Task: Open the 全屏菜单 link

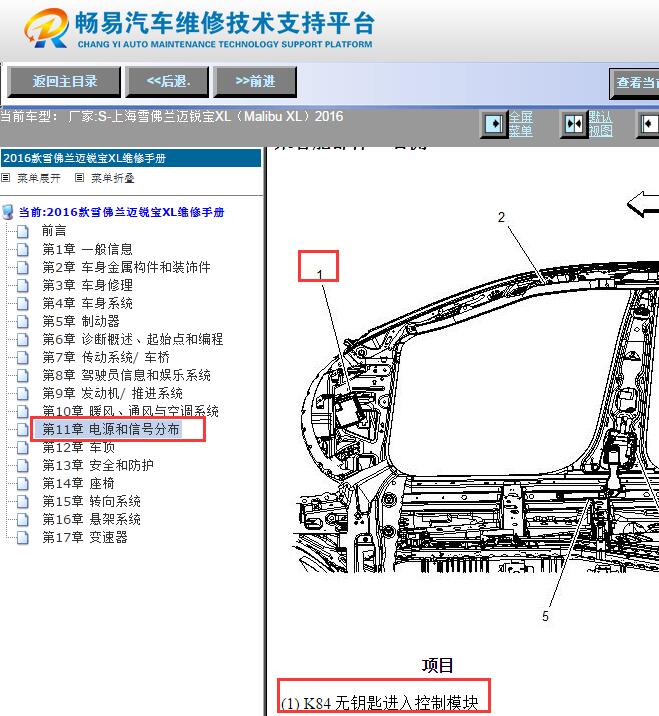Action: [521, 124]
